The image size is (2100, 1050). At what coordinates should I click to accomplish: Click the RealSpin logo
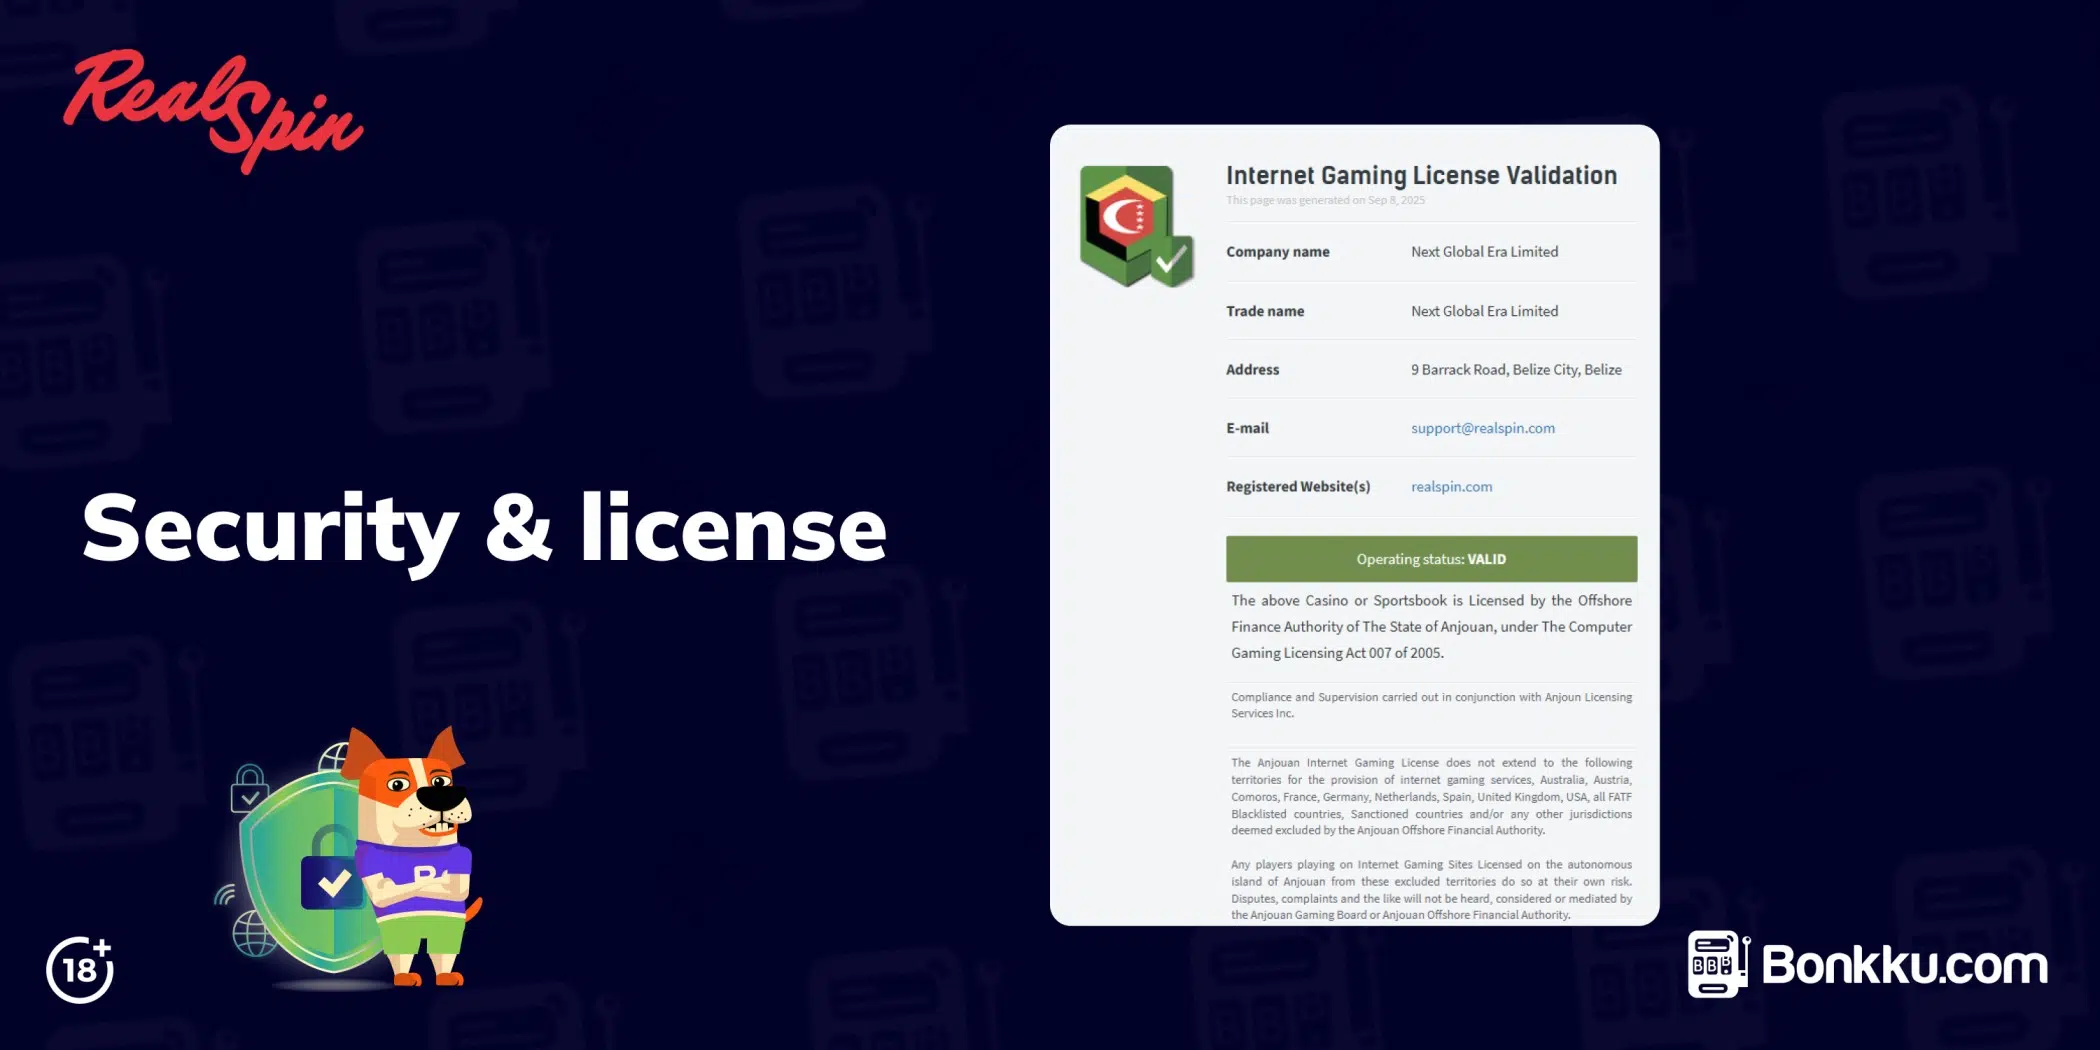[212, 111]
